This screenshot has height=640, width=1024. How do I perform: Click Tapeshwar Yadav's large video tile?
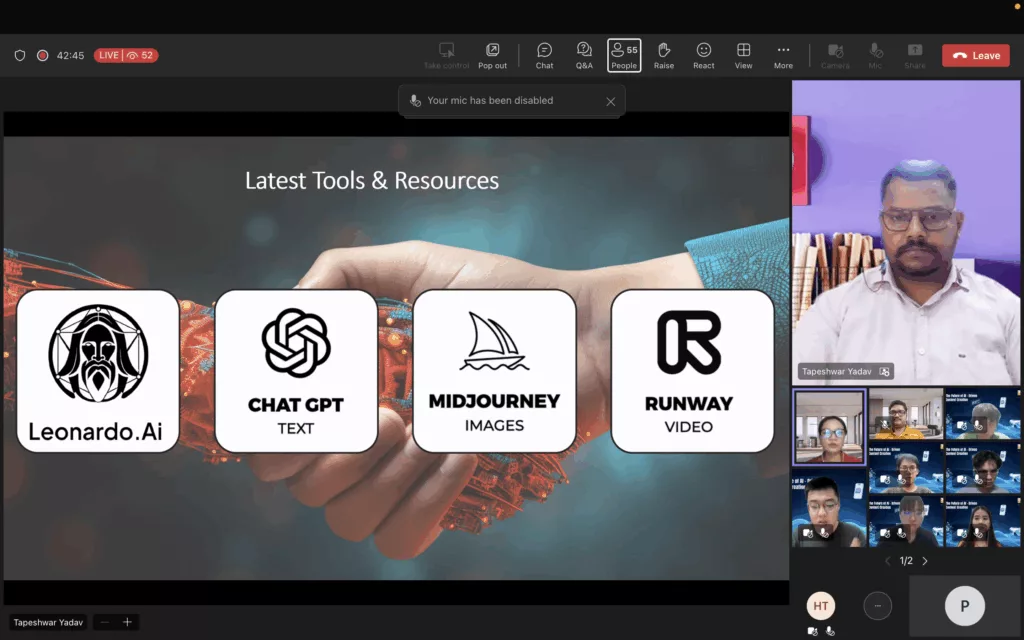906,232
